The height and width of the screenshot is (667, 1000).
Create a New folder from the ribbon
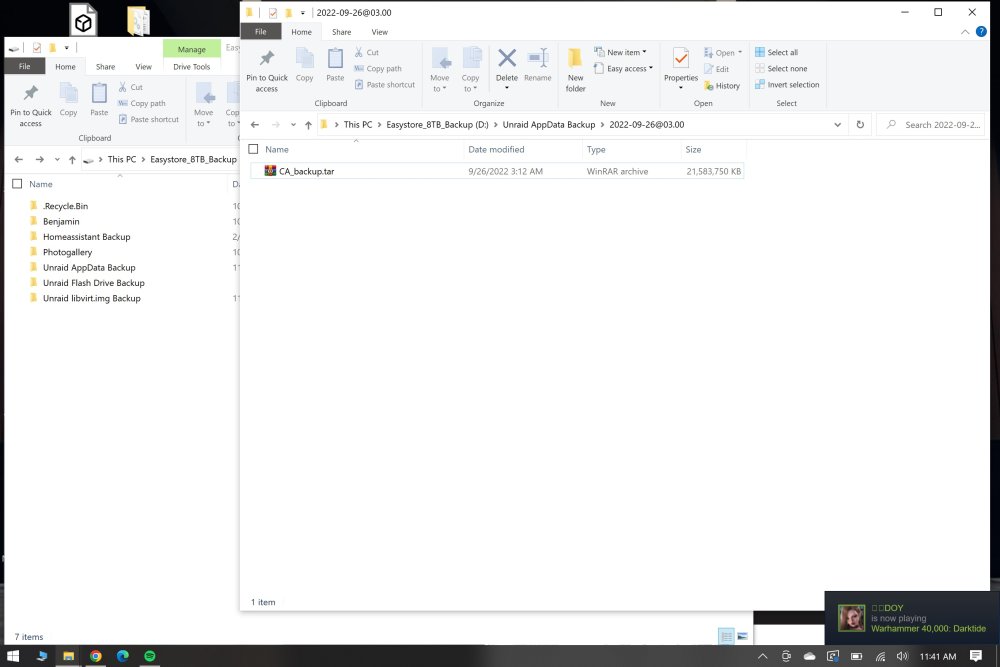(x=575, y=70)
